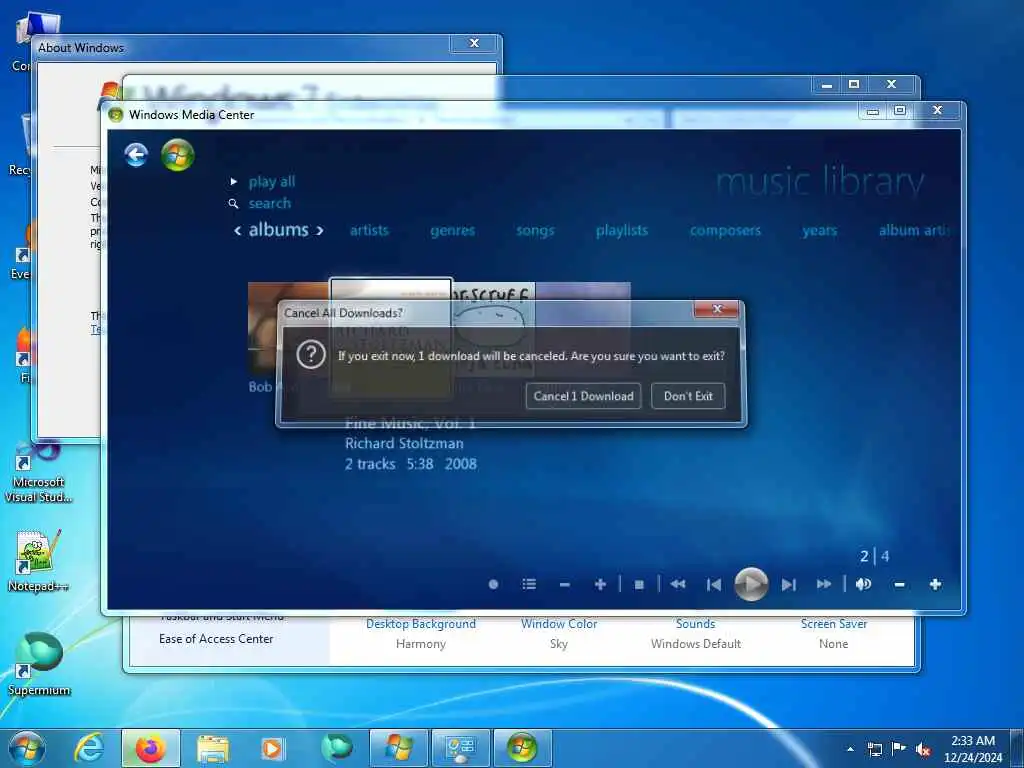The width and height of the screenshot is (1024, 768).
Task: Click left chevron beside albums
Action: click(238, 231)
